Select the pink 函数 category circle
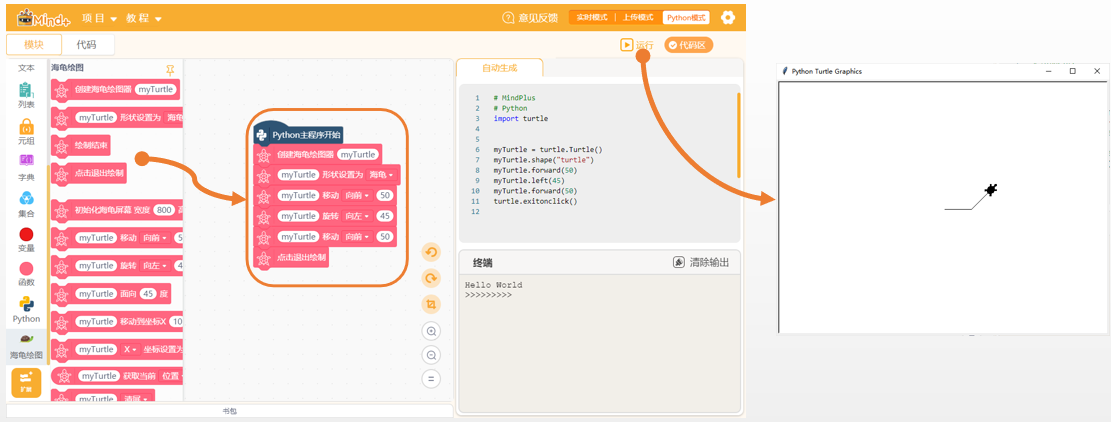1111x422 pixels. point(26,269)
